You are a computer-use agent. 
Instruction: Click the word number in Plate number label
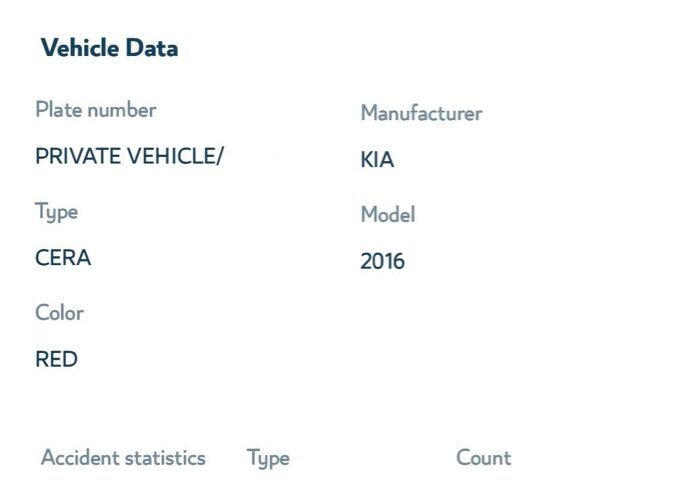(x=120, y=110)
